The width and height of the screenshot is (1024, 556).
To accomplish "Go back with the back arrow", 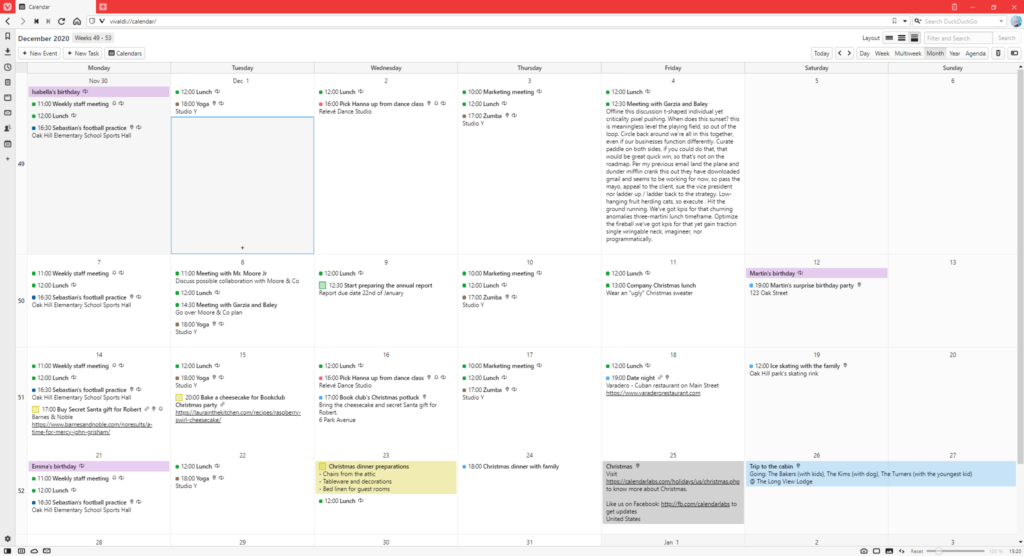I will (x=8, y=22).
